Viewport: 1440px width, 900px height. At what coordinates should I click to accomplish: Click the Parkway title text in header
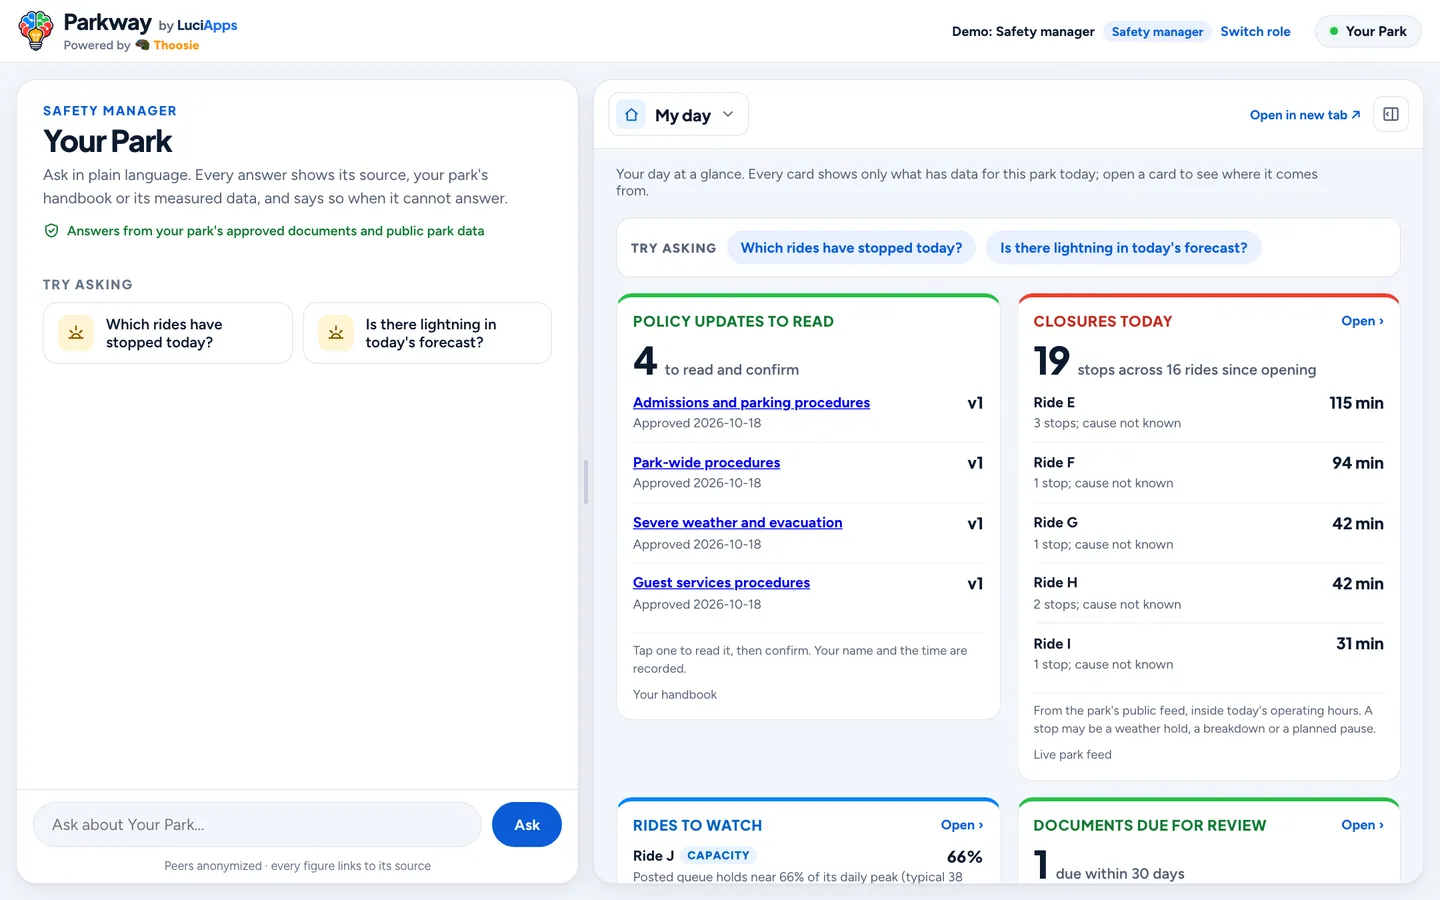click(107, 22)
